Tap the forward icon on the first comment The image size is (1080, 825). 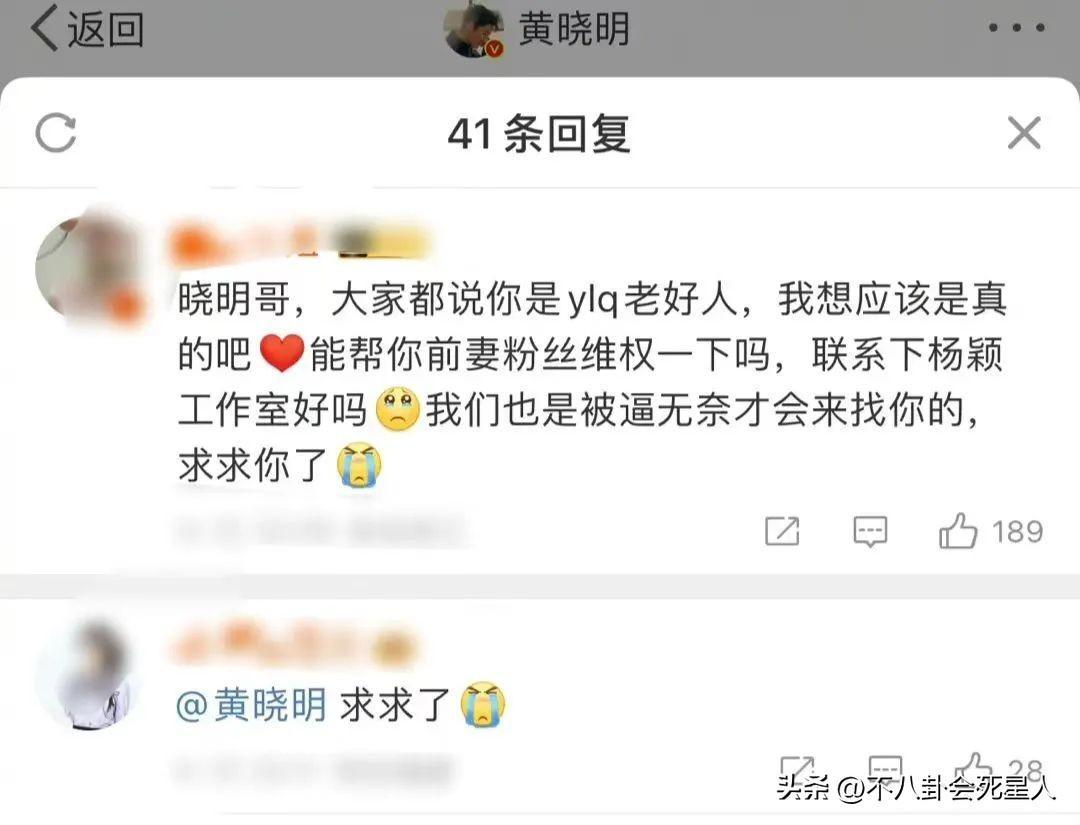782,531
